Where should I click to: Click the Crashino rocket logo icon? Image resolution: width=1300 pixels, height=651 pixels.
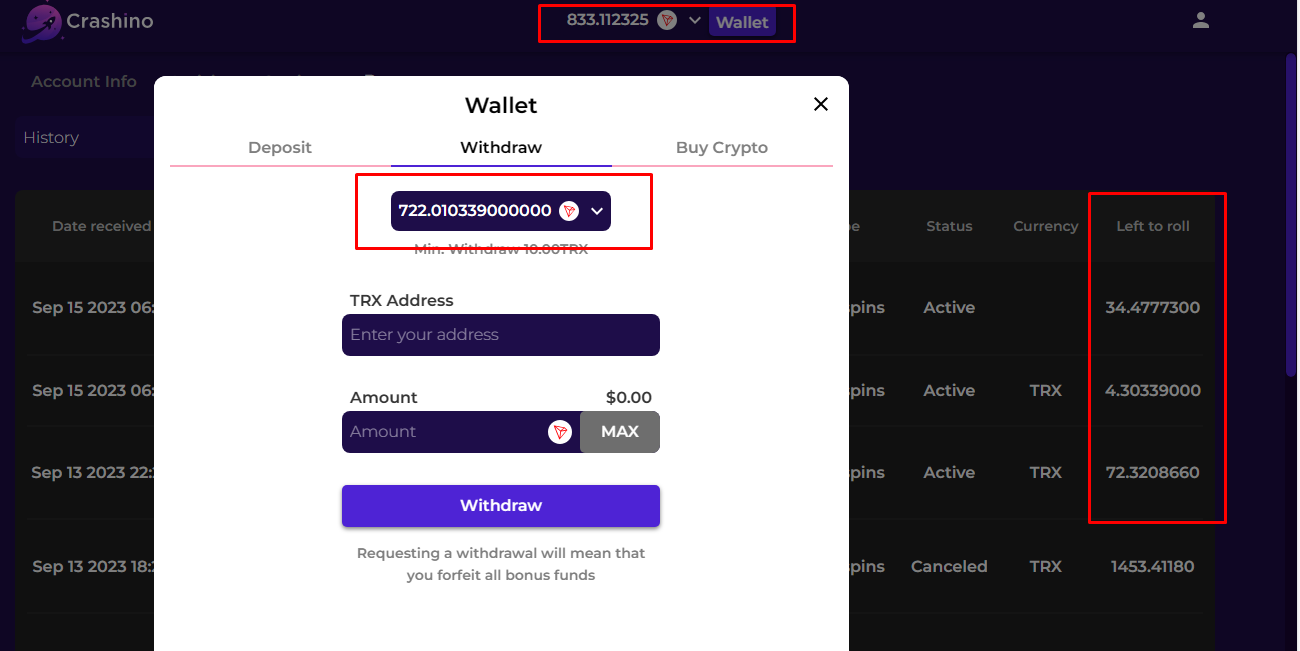click(x=42, y=22)
